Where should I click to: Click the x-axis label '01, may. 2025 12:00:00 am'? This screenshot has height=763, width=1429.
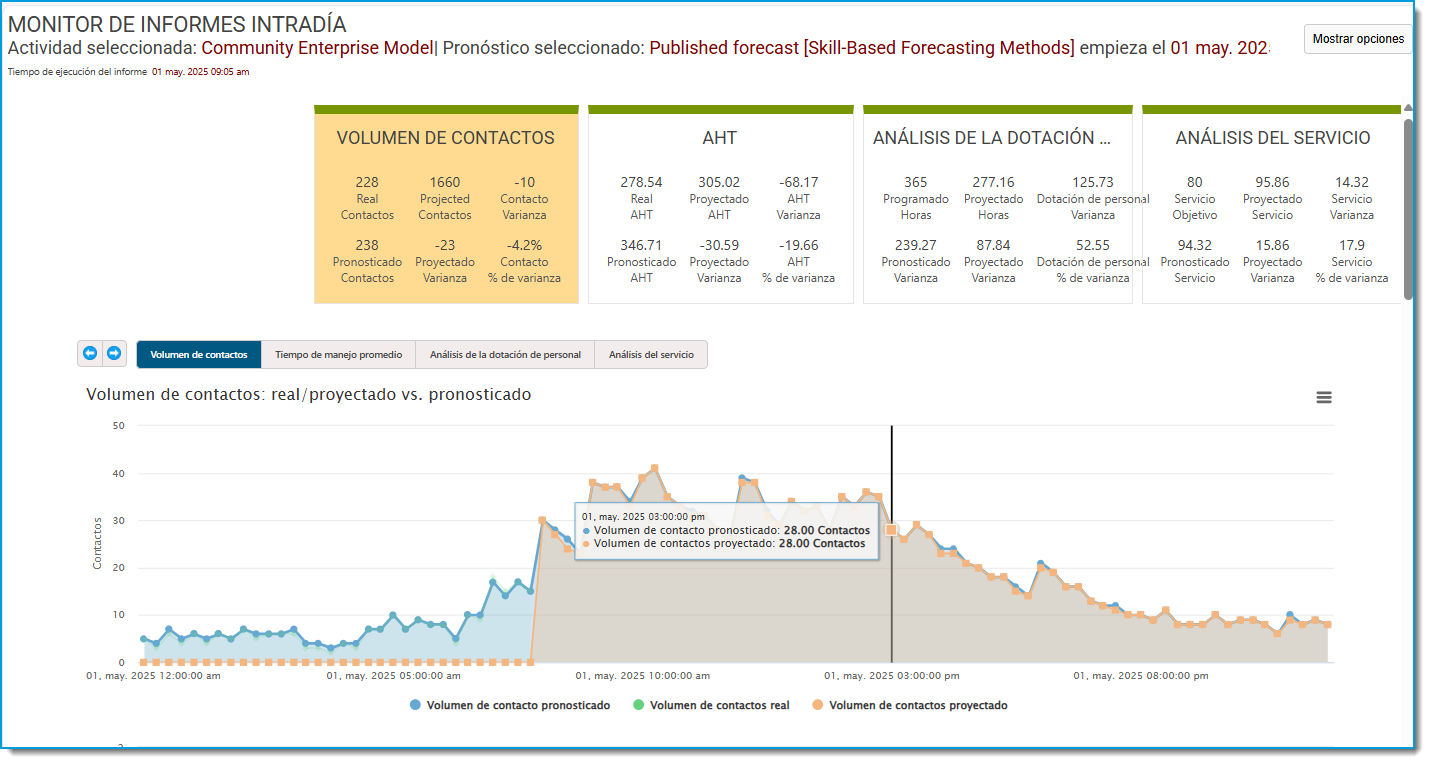(154, 675)
